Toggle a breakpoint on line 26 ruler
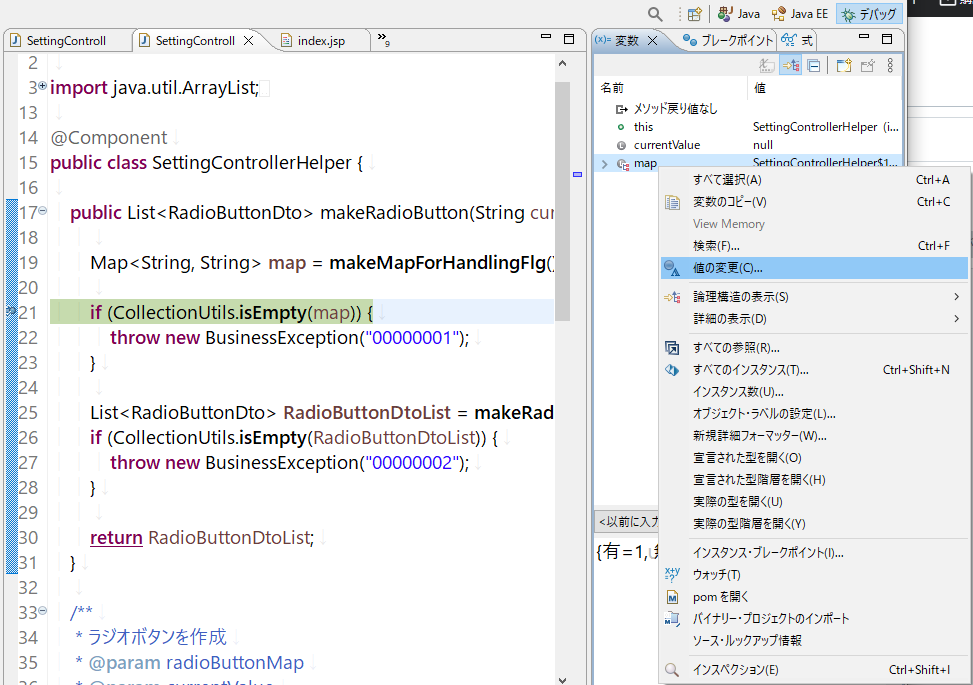The height and width of the screenshot is (685, 973). point(10,437)
